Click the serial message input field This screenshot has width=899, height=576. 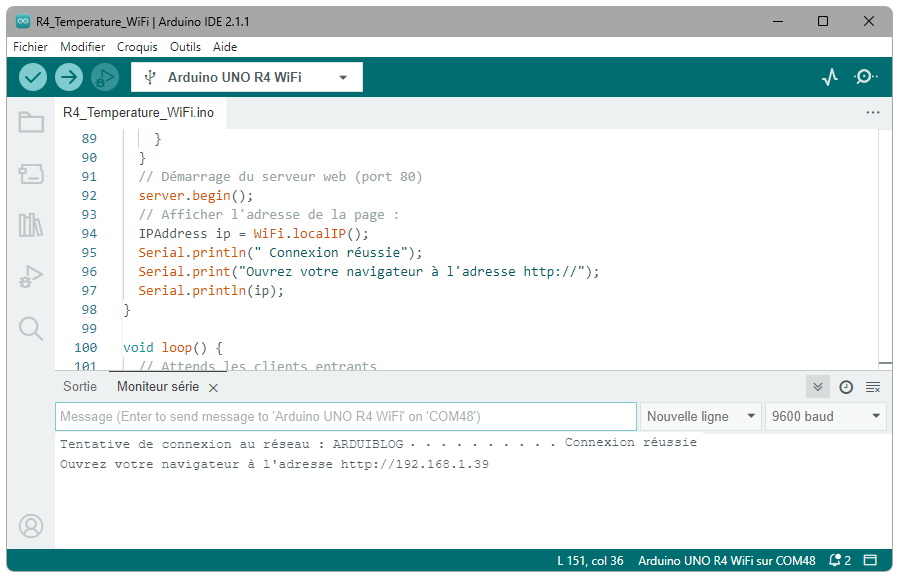(345, 416)
